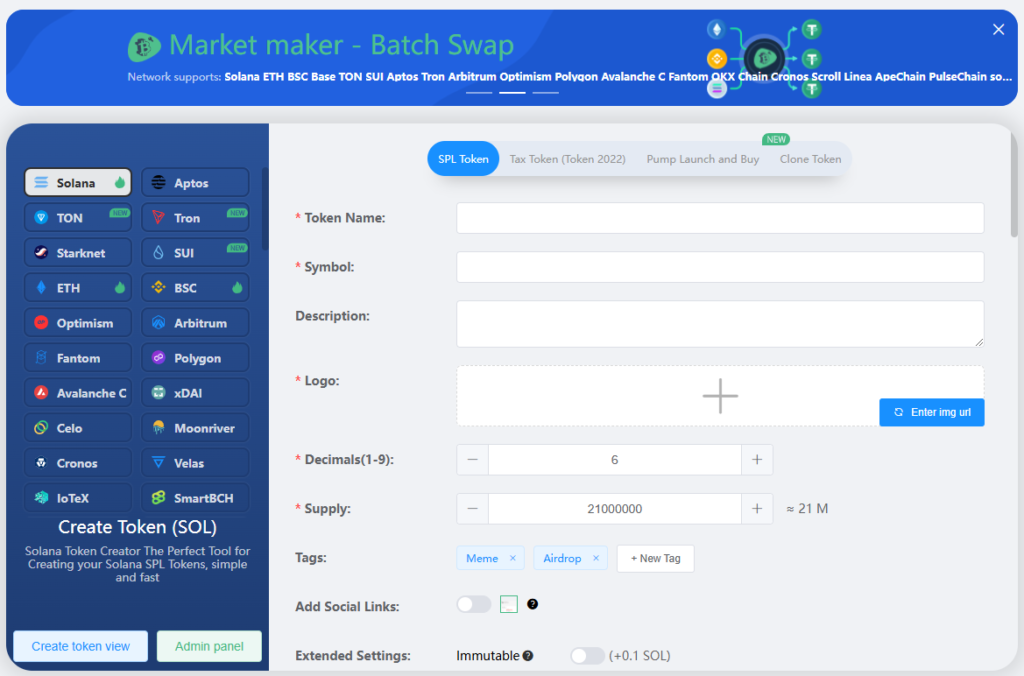Click the Decimals number field
The image size is (1024, 676).
[615, 460]
